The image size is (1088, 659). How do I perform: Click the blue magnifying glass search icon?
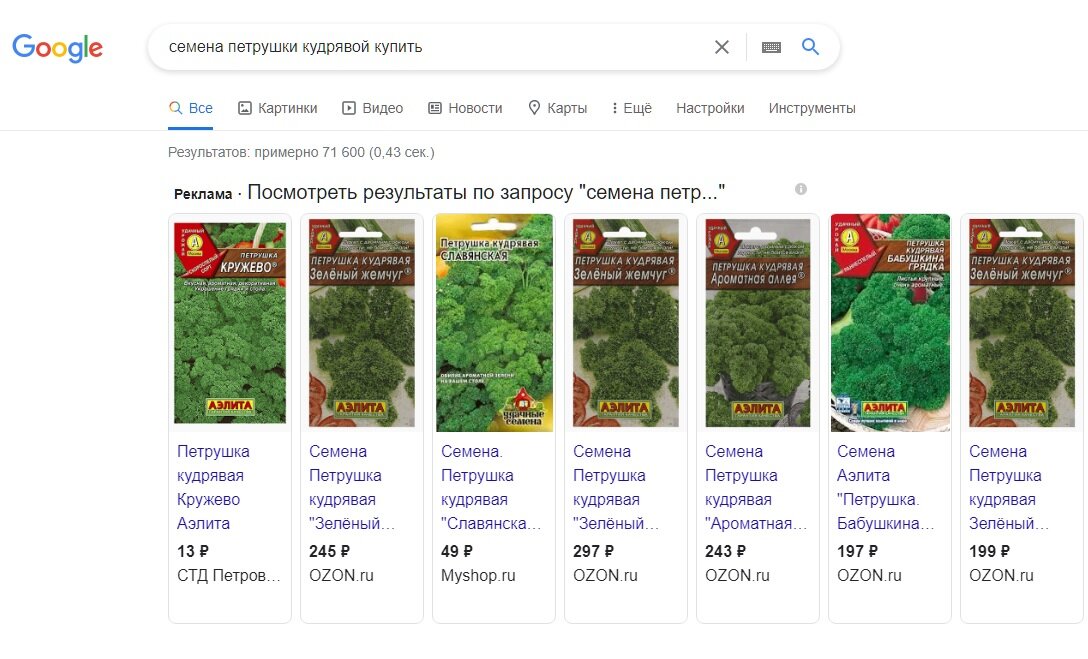click(811, 46)
